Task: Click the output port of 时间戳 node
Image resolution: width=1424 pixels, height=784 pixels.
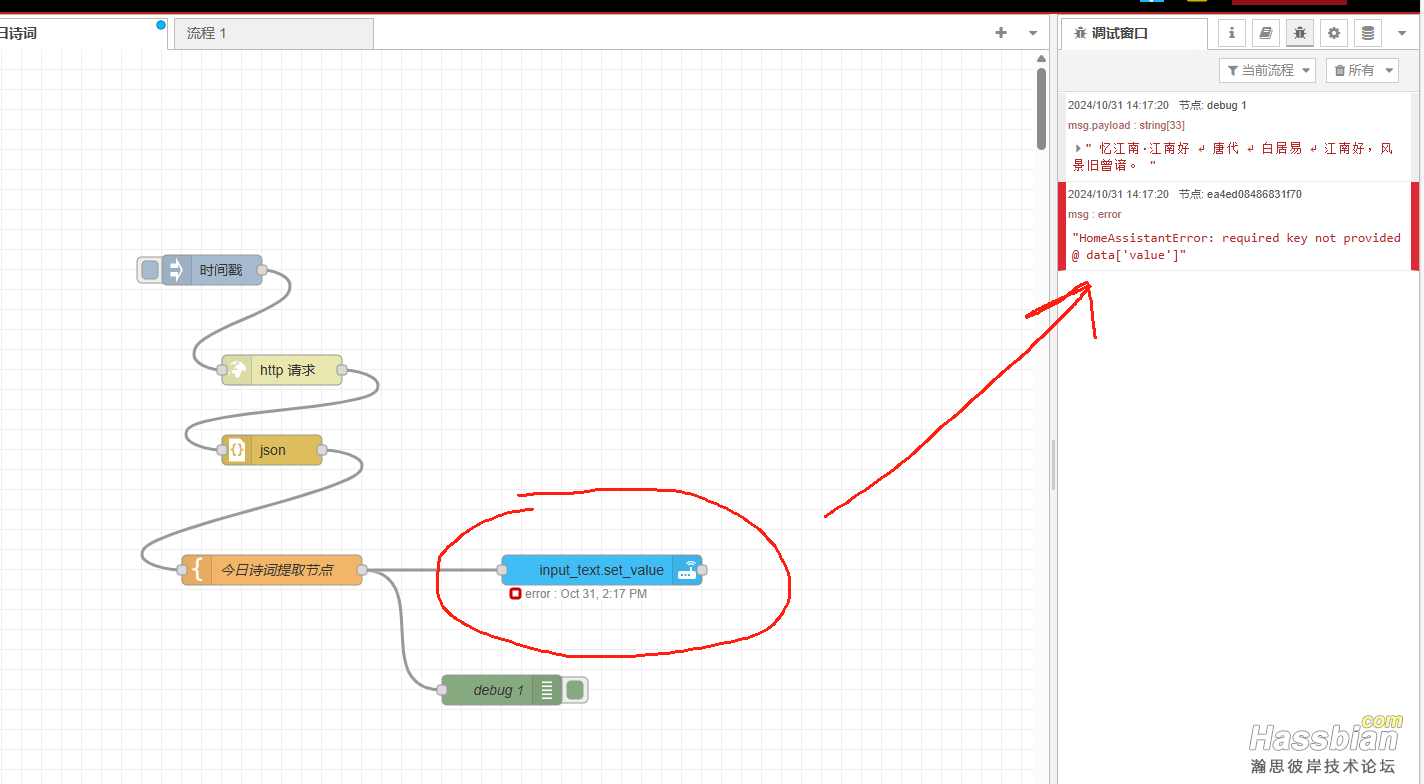Action: 262,270
